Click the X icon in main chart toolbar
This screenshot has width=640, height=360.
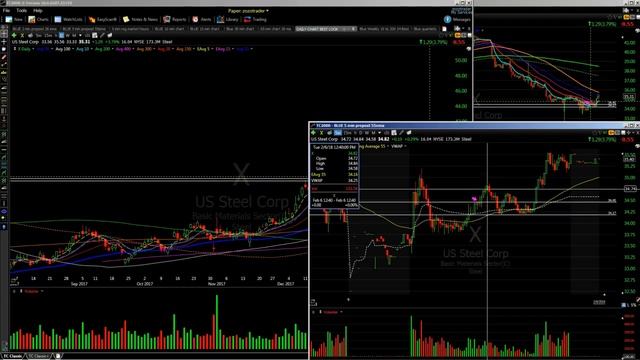22,36
